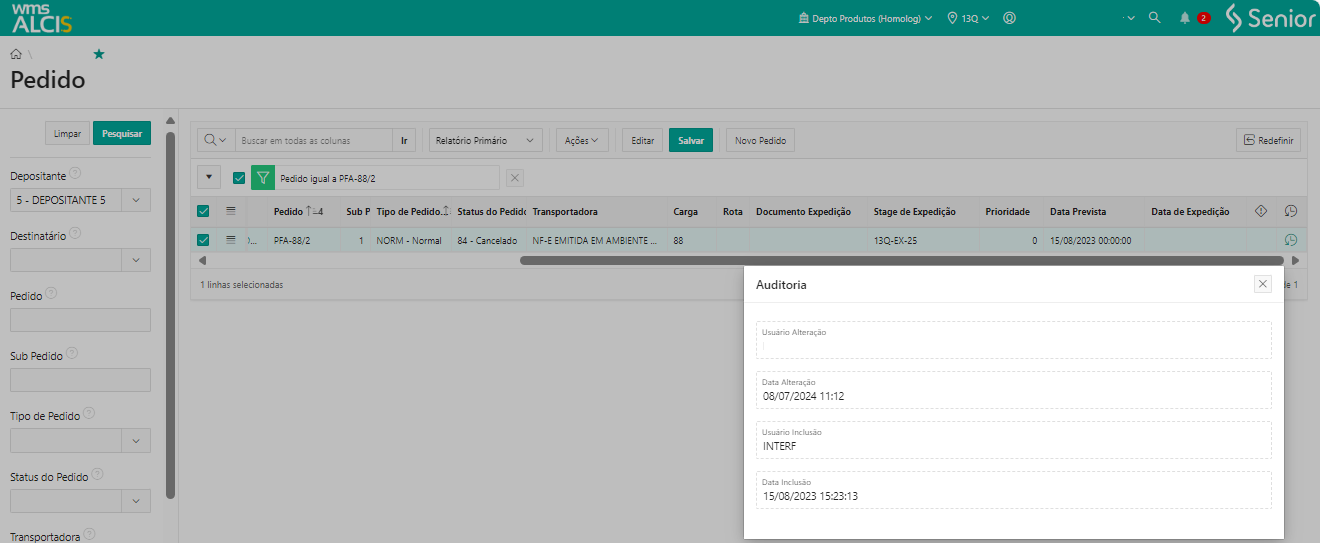Show help for Status do Pedido field

[97, 474]
